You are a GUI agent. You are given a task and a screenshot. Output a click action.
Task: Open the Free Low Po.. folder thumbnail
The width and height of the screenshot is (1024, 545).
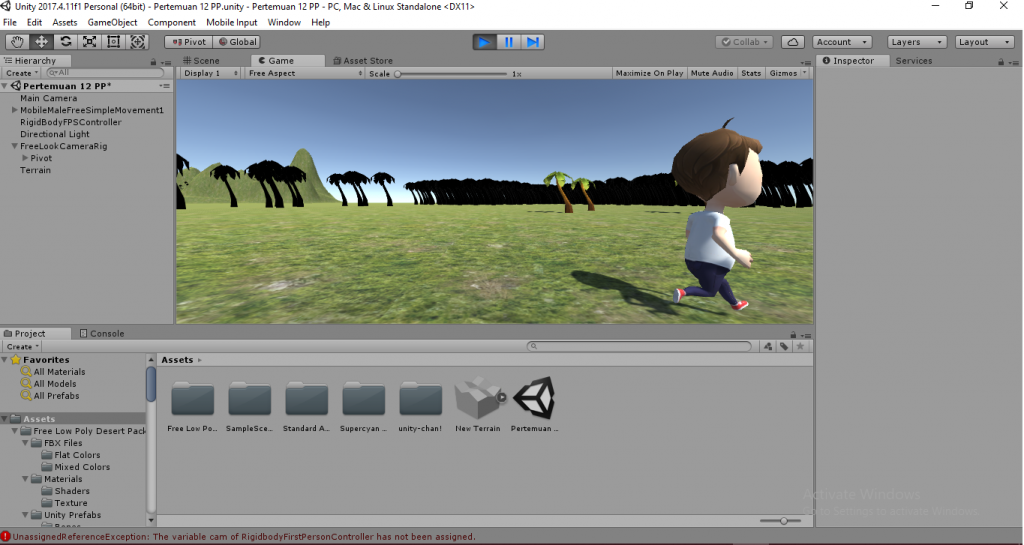point(193,399)
